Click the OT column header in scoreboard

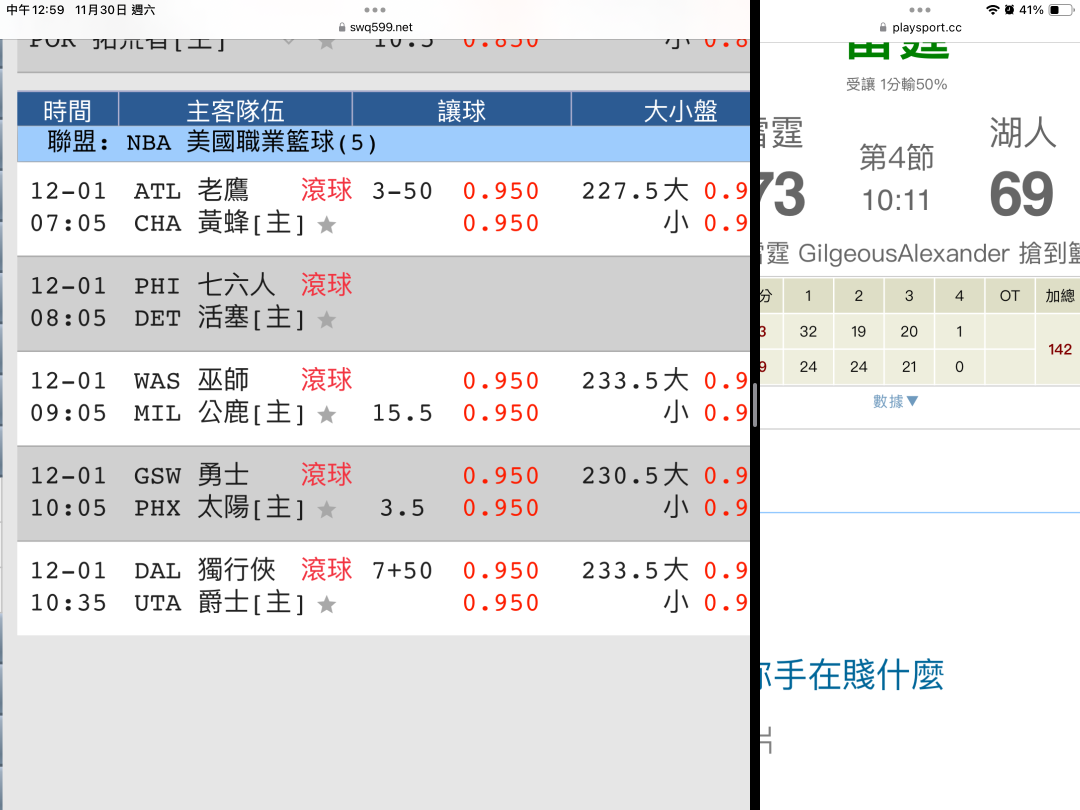(x=1010, y=296)
